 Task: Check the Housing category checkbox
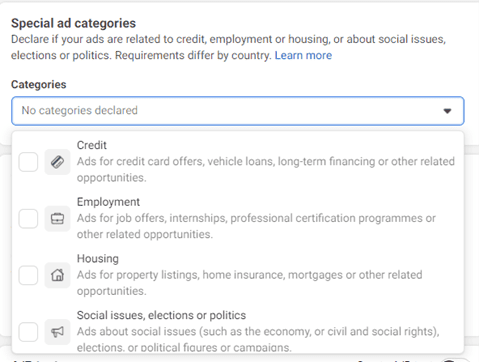(28, 275)
